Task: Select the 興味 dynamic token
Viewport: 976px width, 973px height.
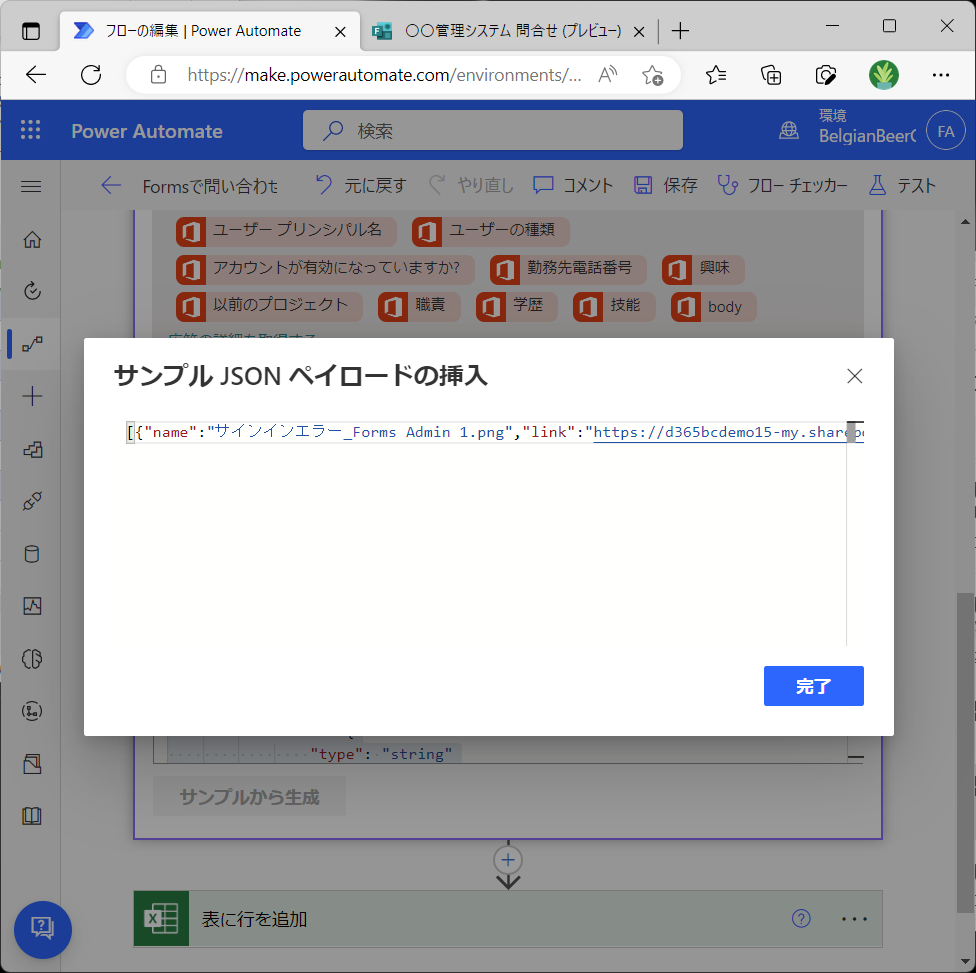Action: (x=703, y=270)
